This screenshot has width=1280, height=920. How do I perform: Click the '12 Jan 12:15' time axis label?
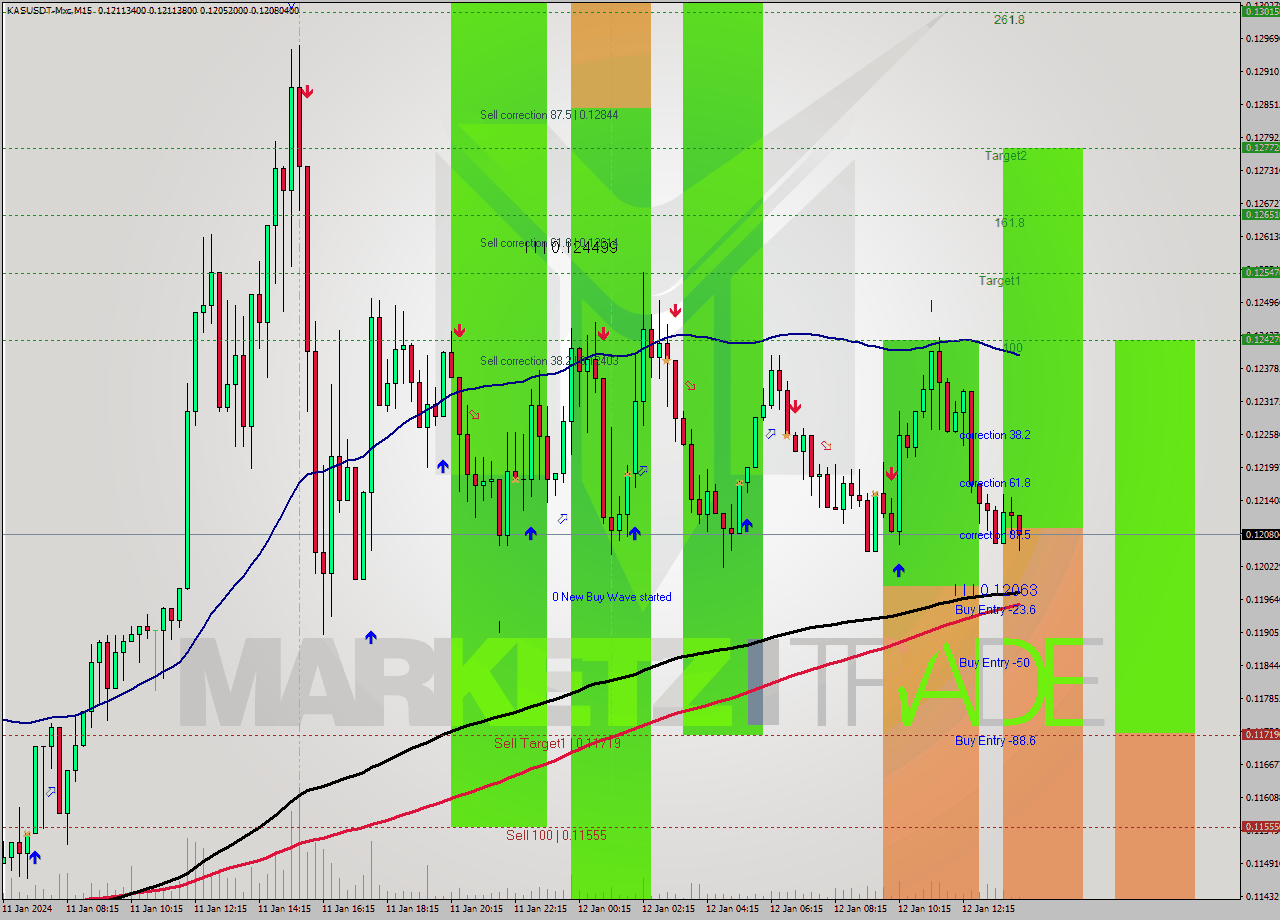pyautogui.click(x=988, y=910)
